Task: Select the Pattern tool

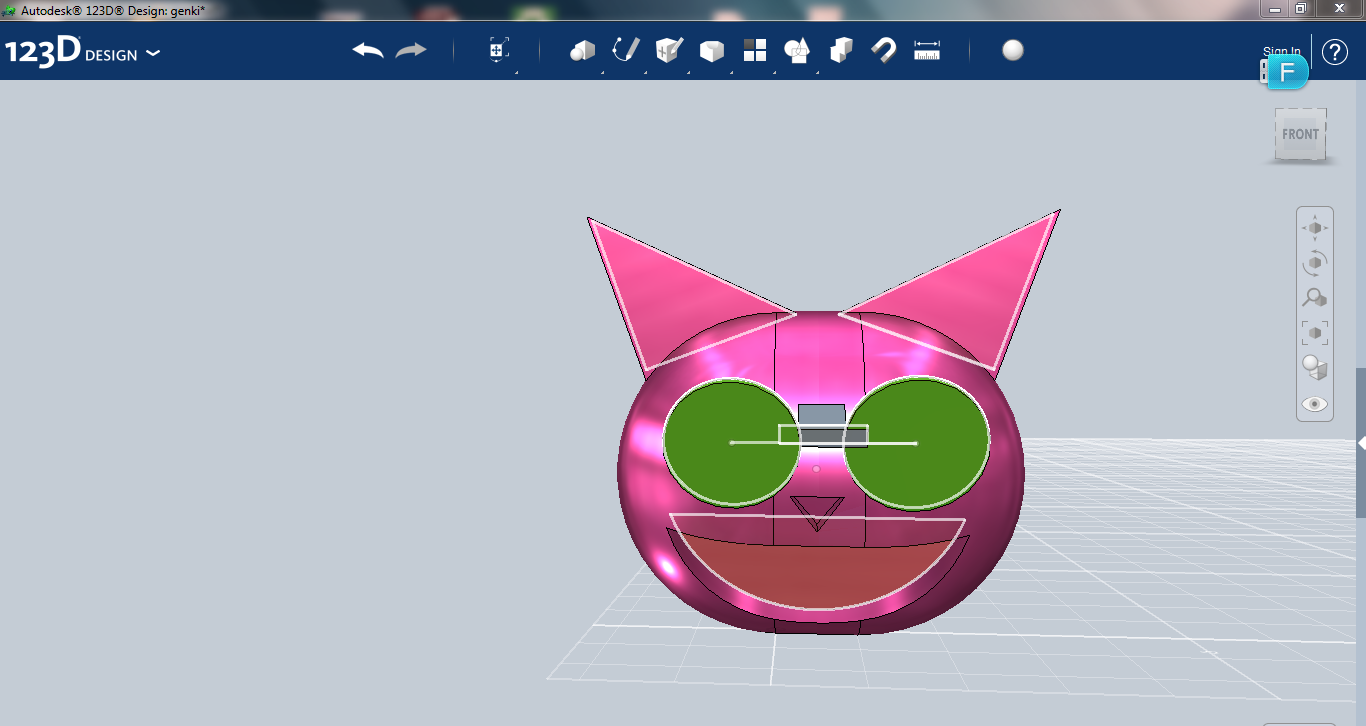Action: [755, 50]
